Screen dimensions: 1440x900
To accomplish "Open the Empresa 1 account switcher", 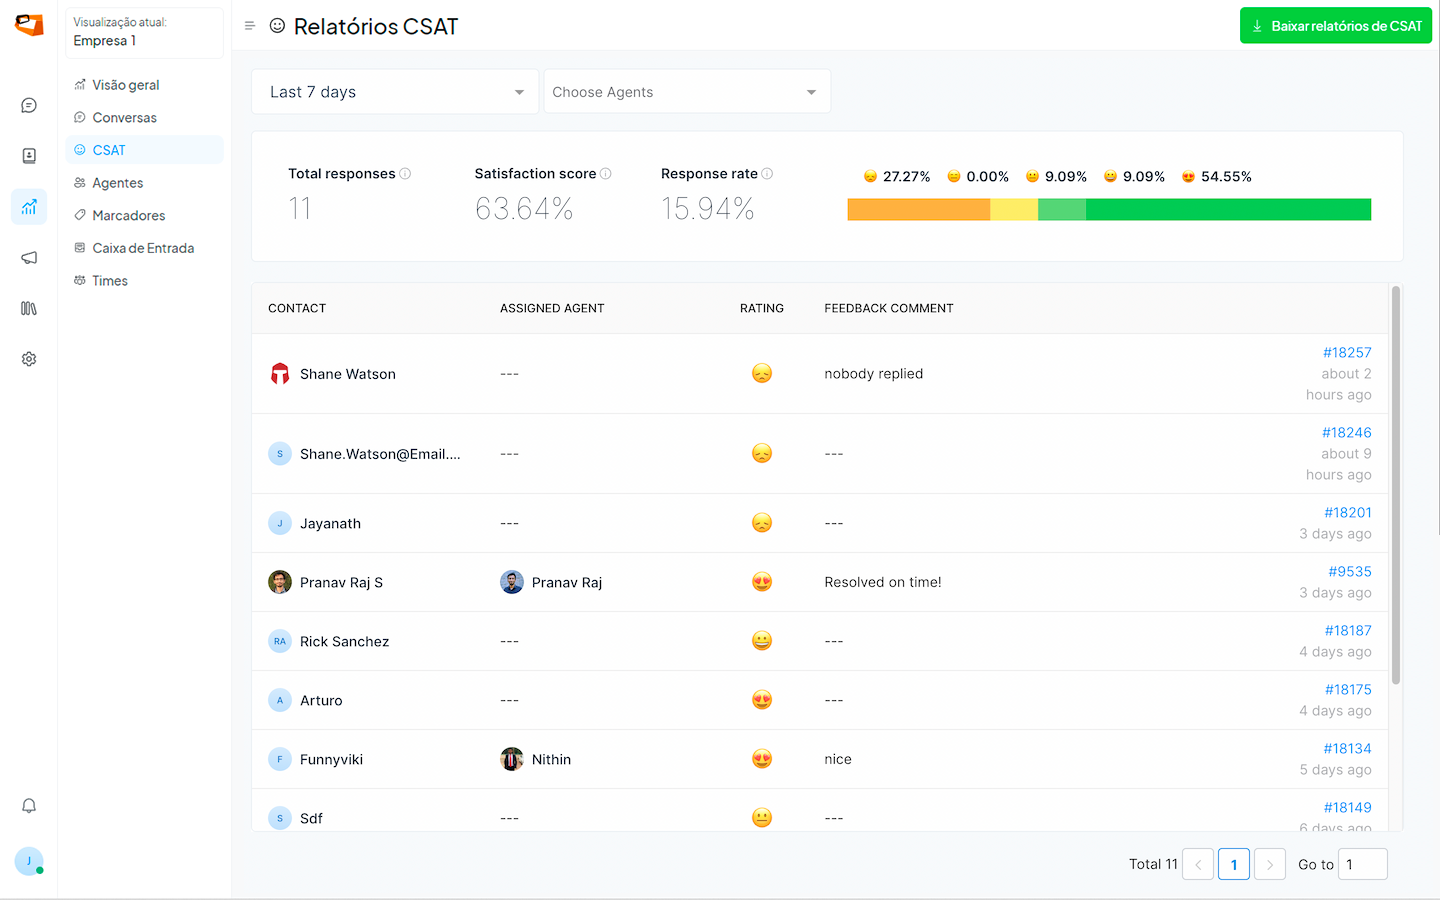I will click(x=144, y=32).
